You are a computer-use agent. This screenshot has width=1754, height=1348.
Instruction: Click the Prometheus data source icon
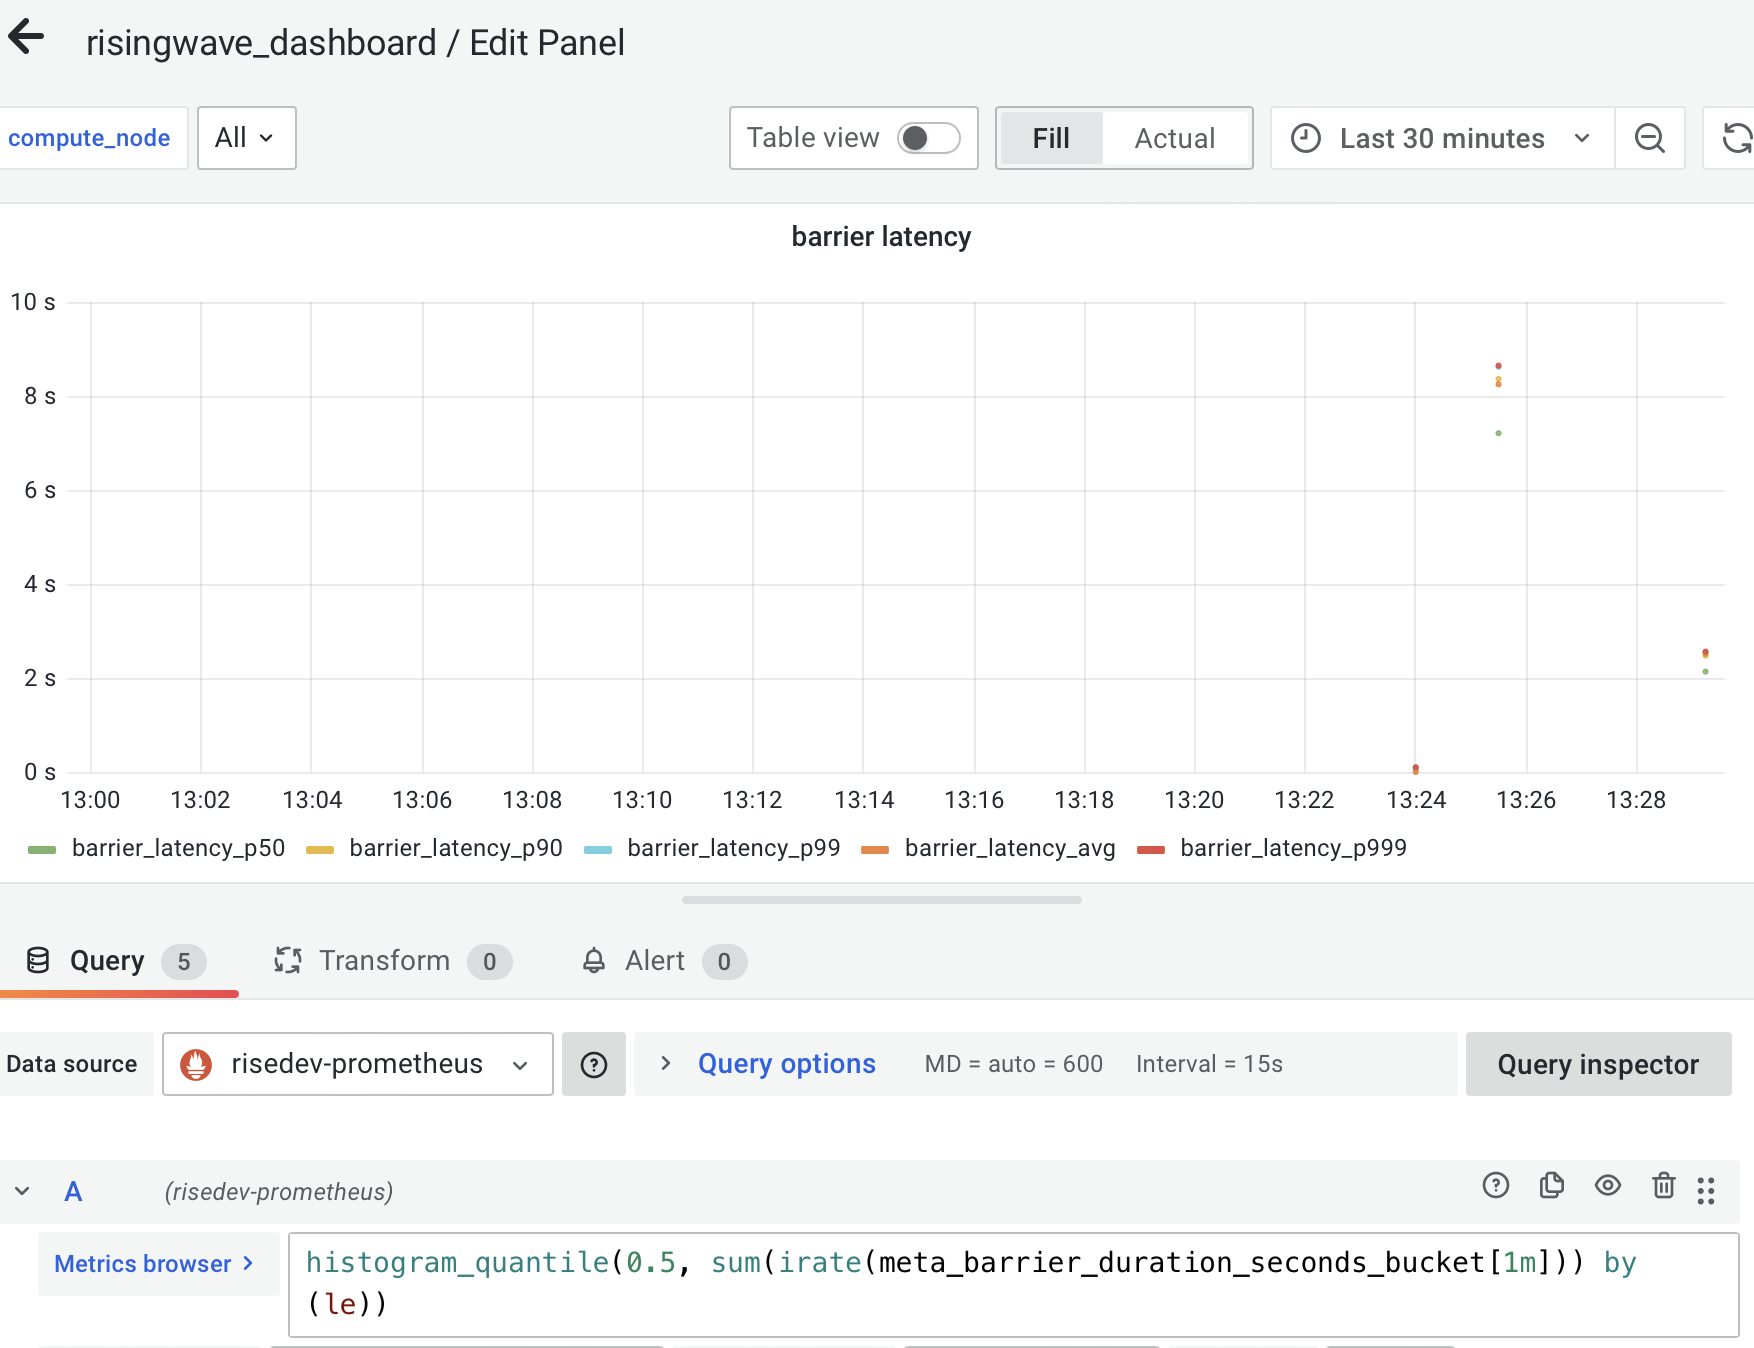click(x=198, y=1064)
